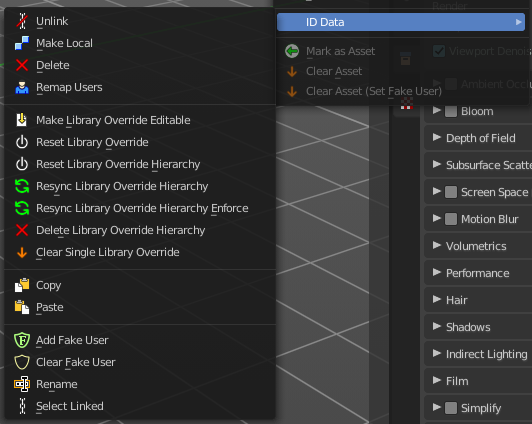Screen dimensions: 532x424
Task: Click the Mark as Asset green arrow icon
Action: click(x=292, y=51)
